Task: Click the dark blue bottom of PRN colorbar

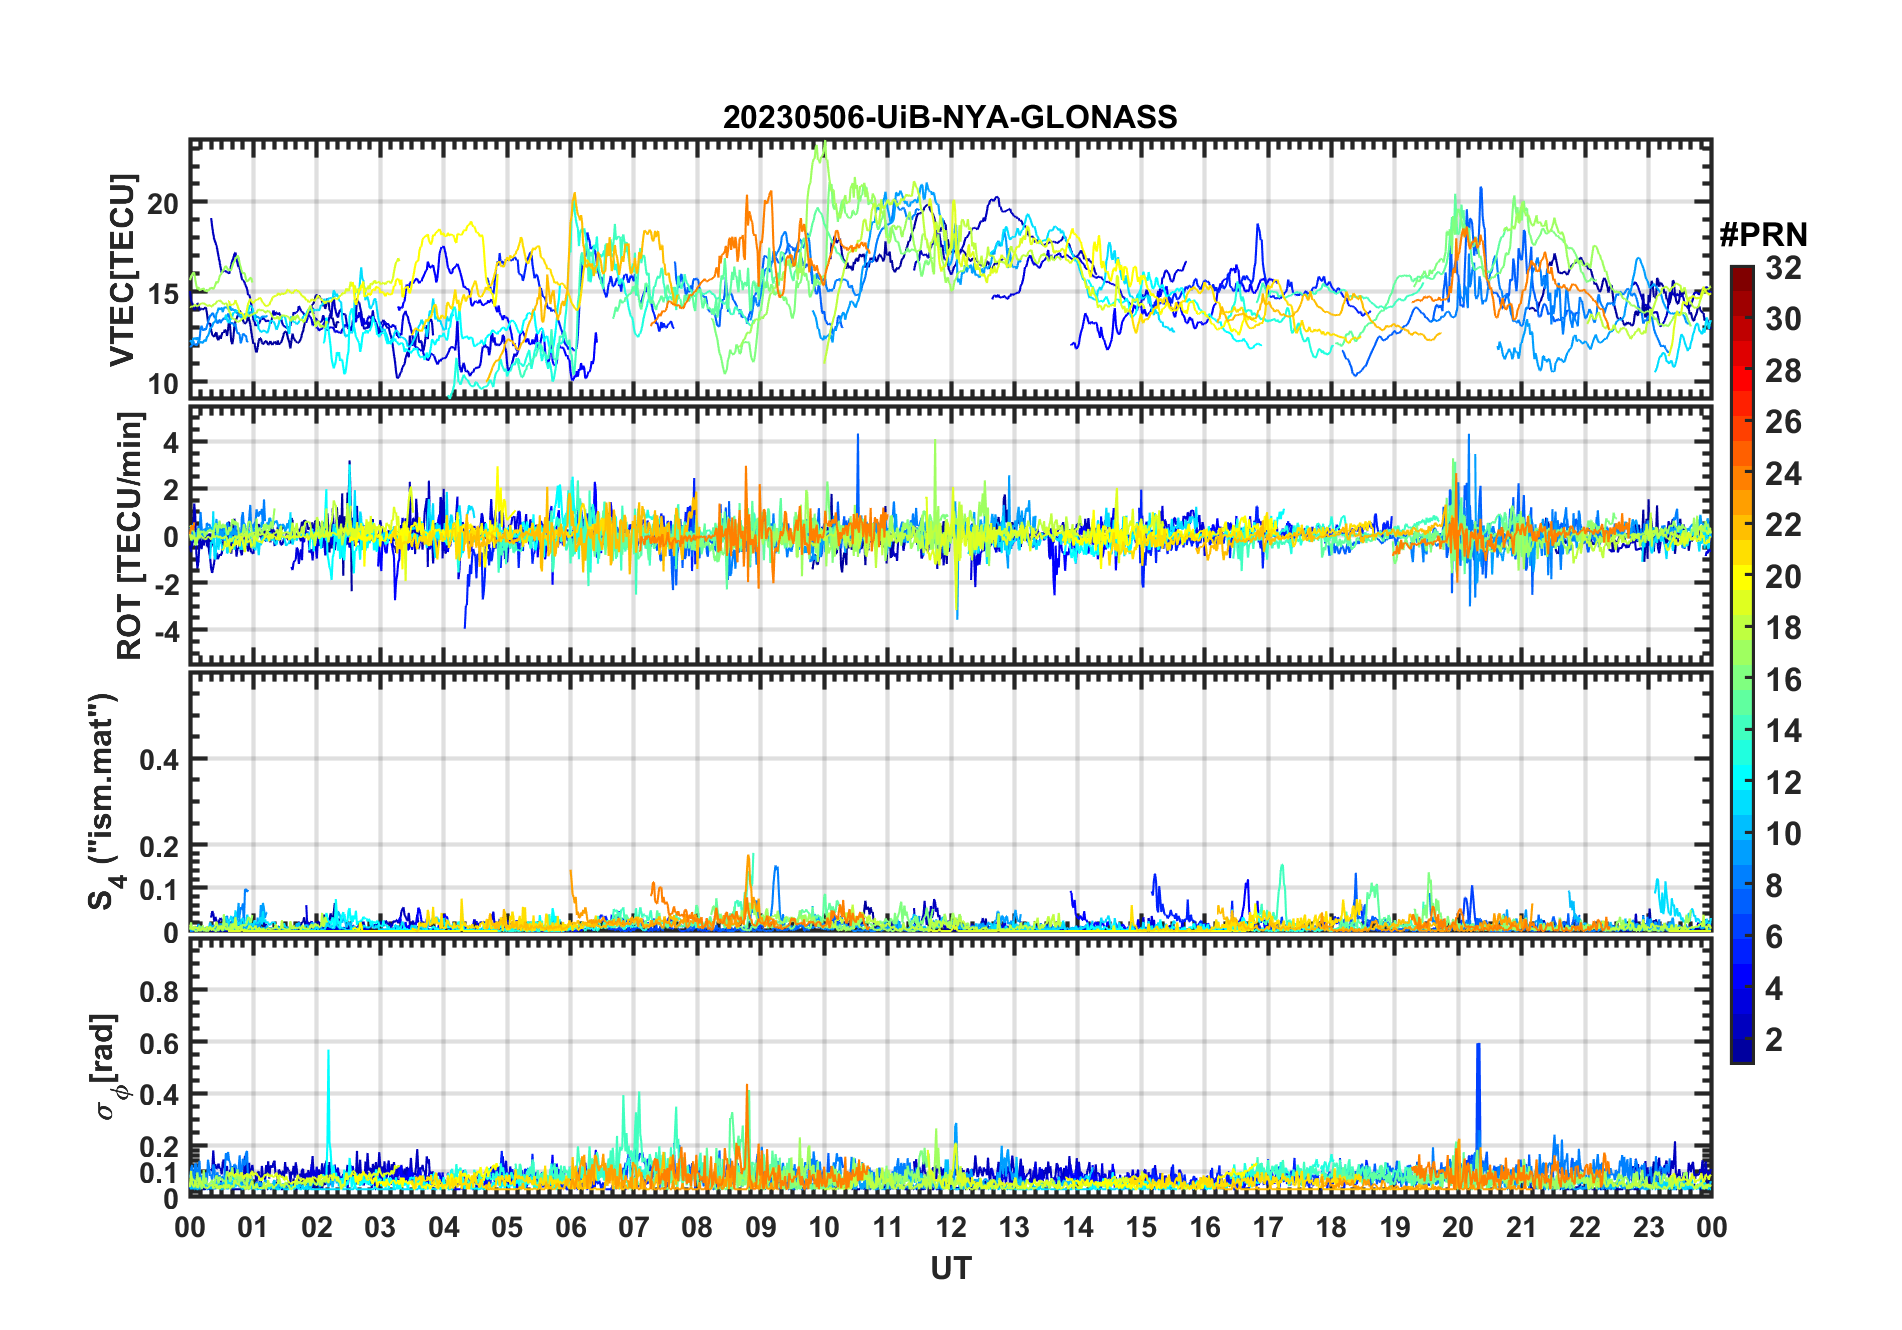Action: point(1741,1053)
